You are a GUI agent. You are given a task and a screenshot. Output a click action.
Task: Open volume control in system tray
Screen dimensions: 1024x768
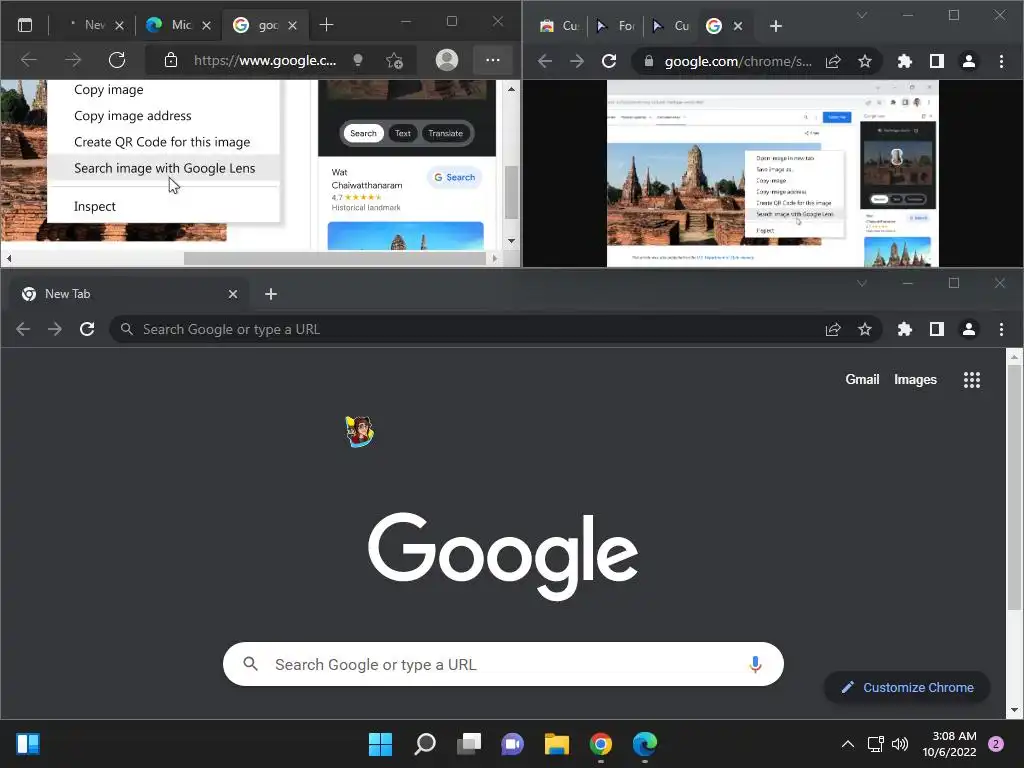900,744
